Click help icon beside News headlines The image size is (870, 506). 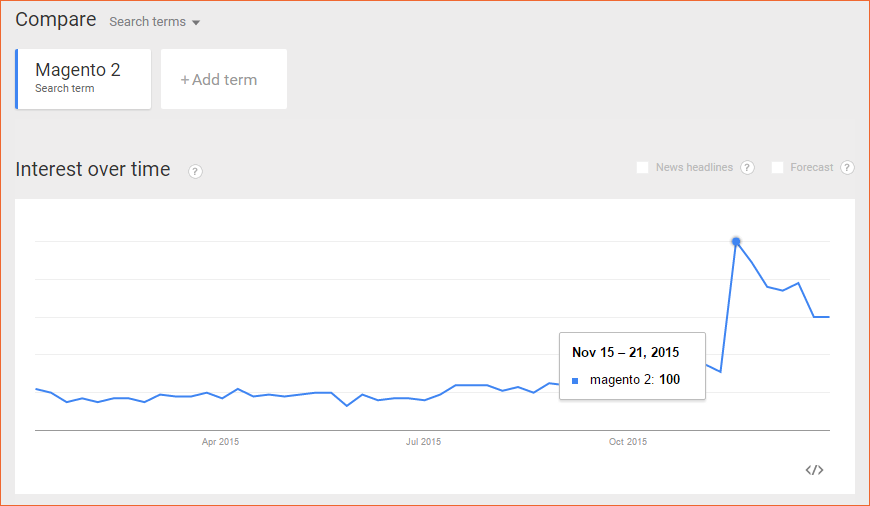coord(747,168)
